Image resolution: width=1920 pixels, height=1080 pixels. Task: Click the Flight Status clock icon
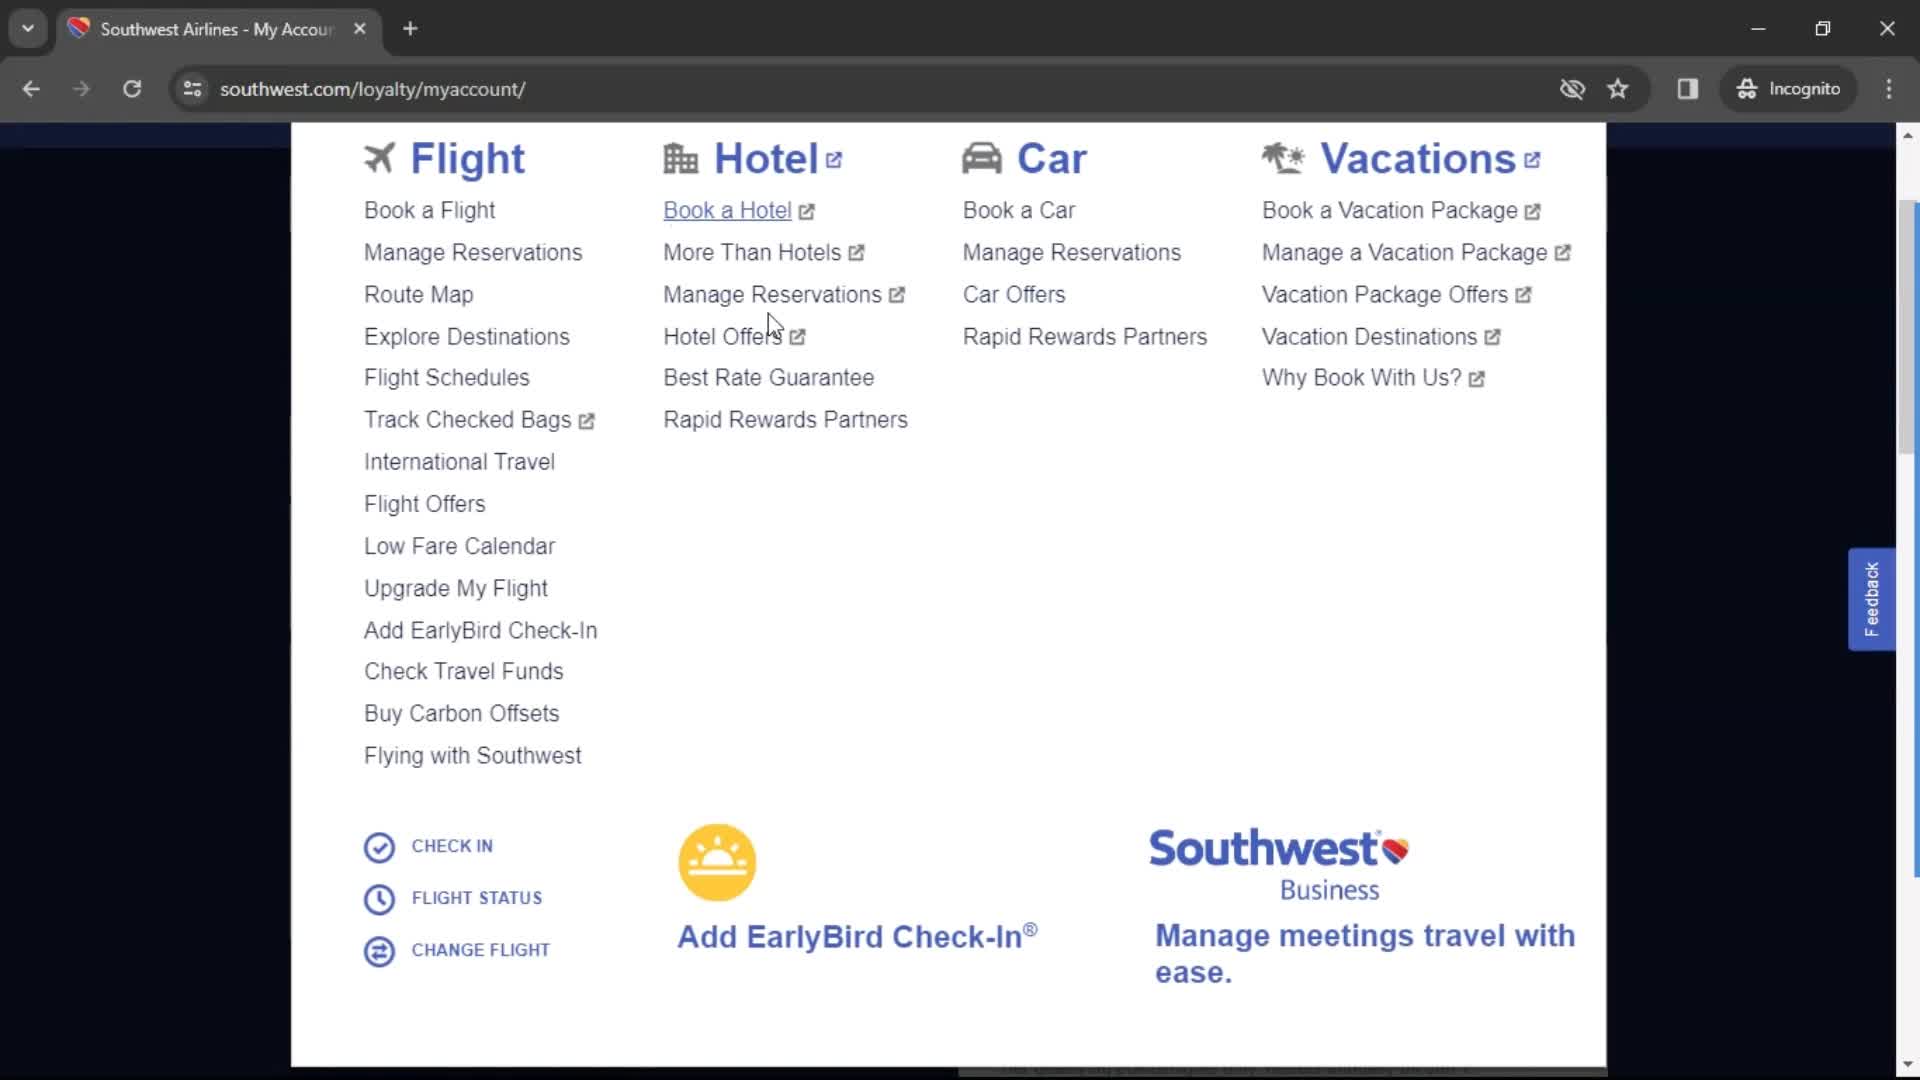378,898
